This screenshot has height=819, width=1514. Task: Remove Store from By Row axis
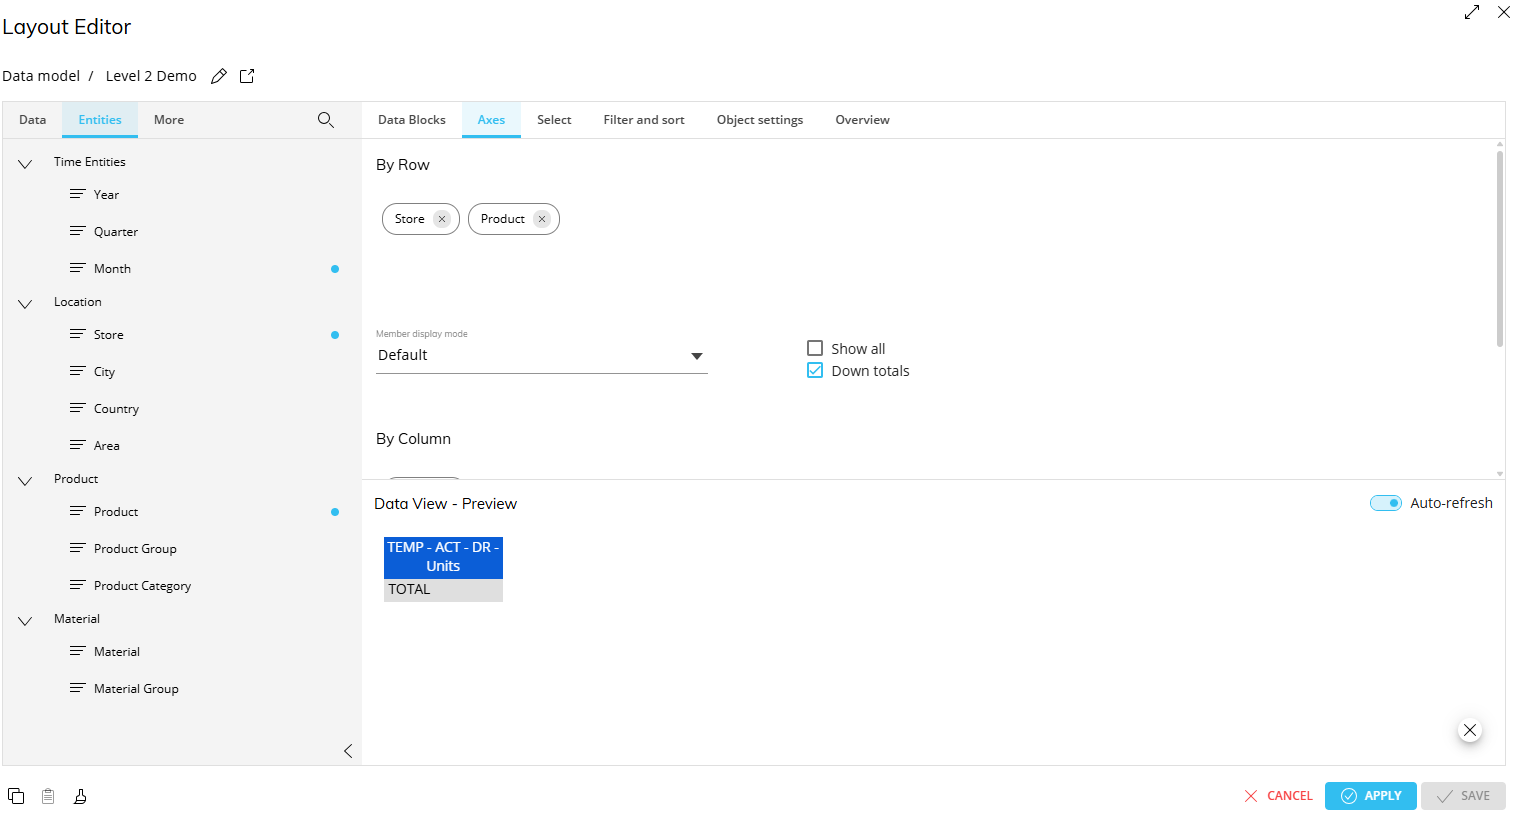point(442,219)
